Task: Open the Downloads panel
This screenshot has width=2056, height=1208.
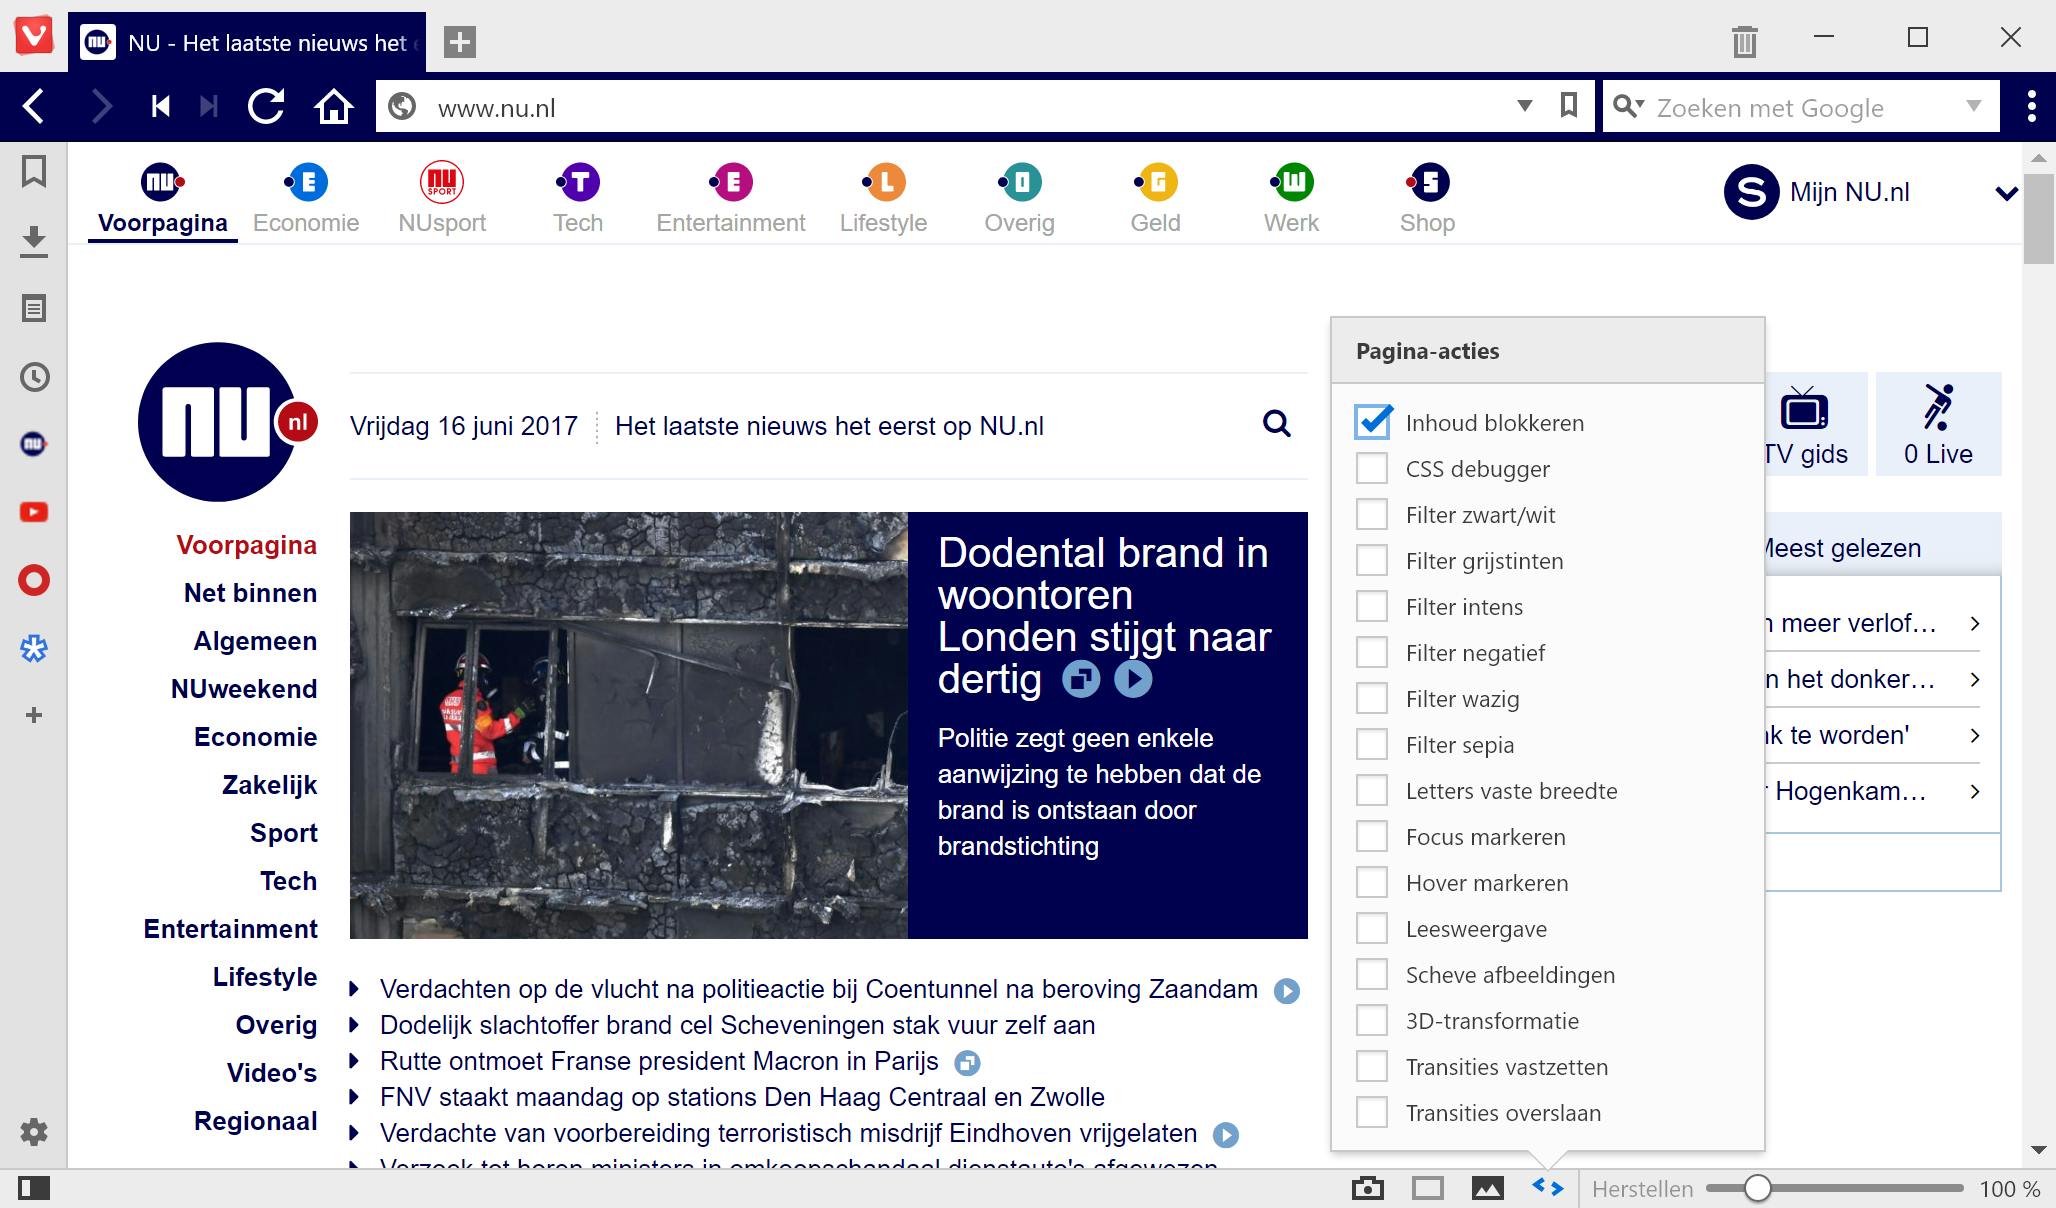Action: click(x=35, y=240)
